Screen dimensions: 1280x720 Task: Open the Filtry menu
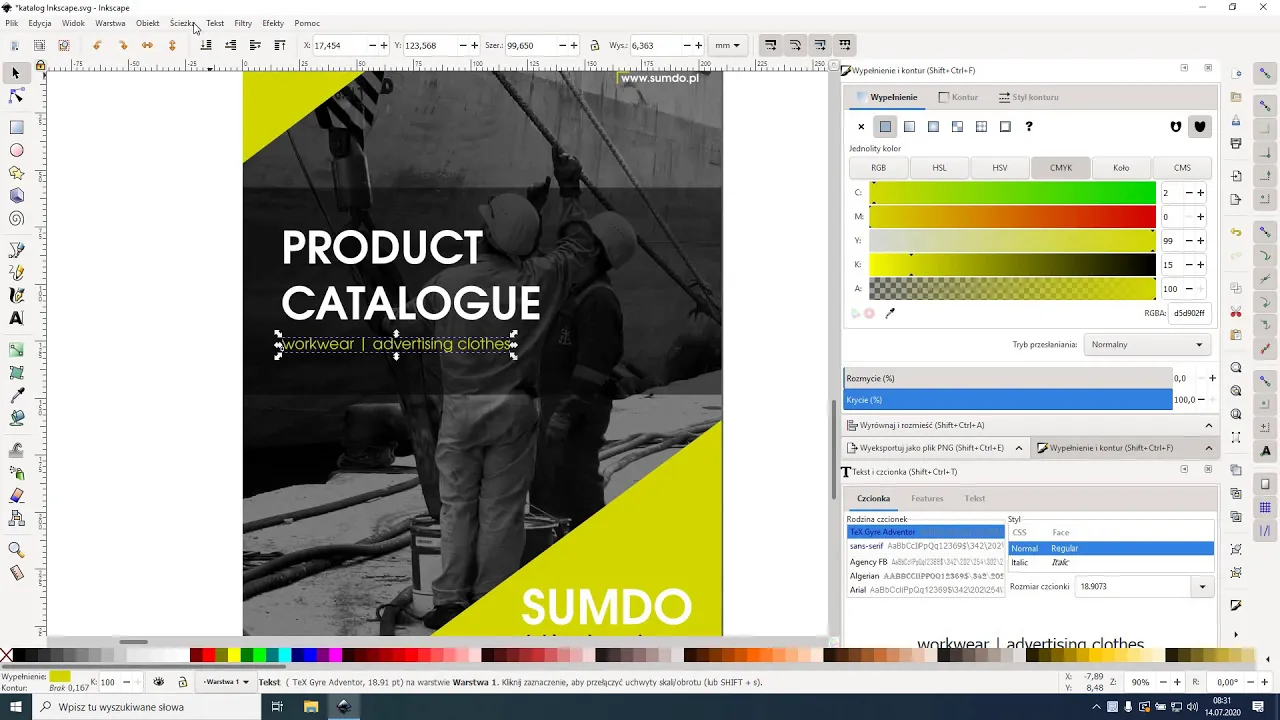tap(243, 23)
